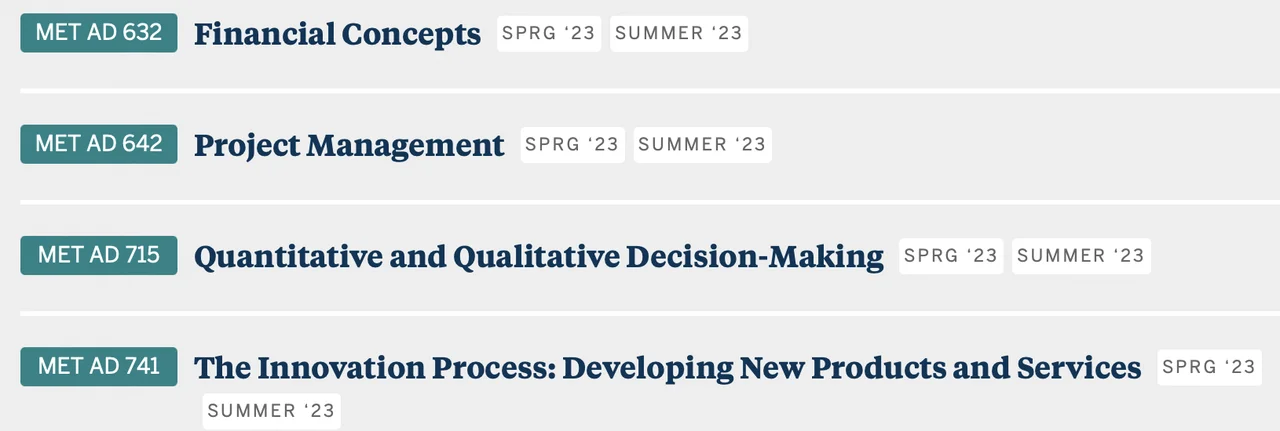Open Quantitative and Qualitative Decision-Making course
This screenshot has width=1280, height=431.
[538, 257]
